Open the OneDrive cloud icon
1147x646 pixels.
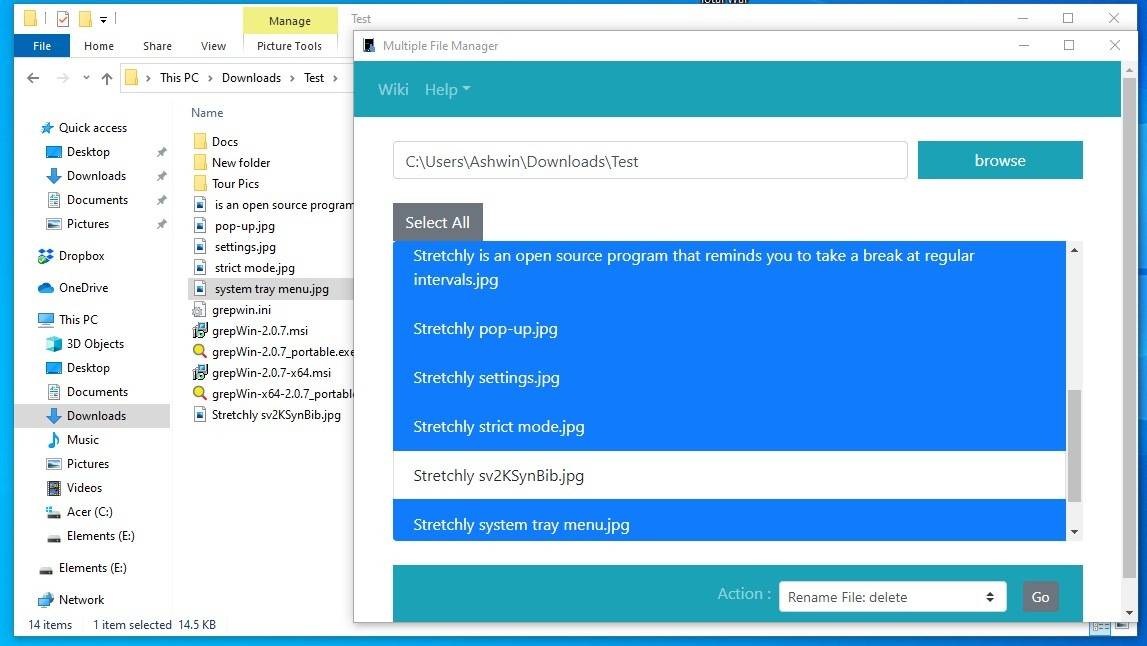(45, 288)
